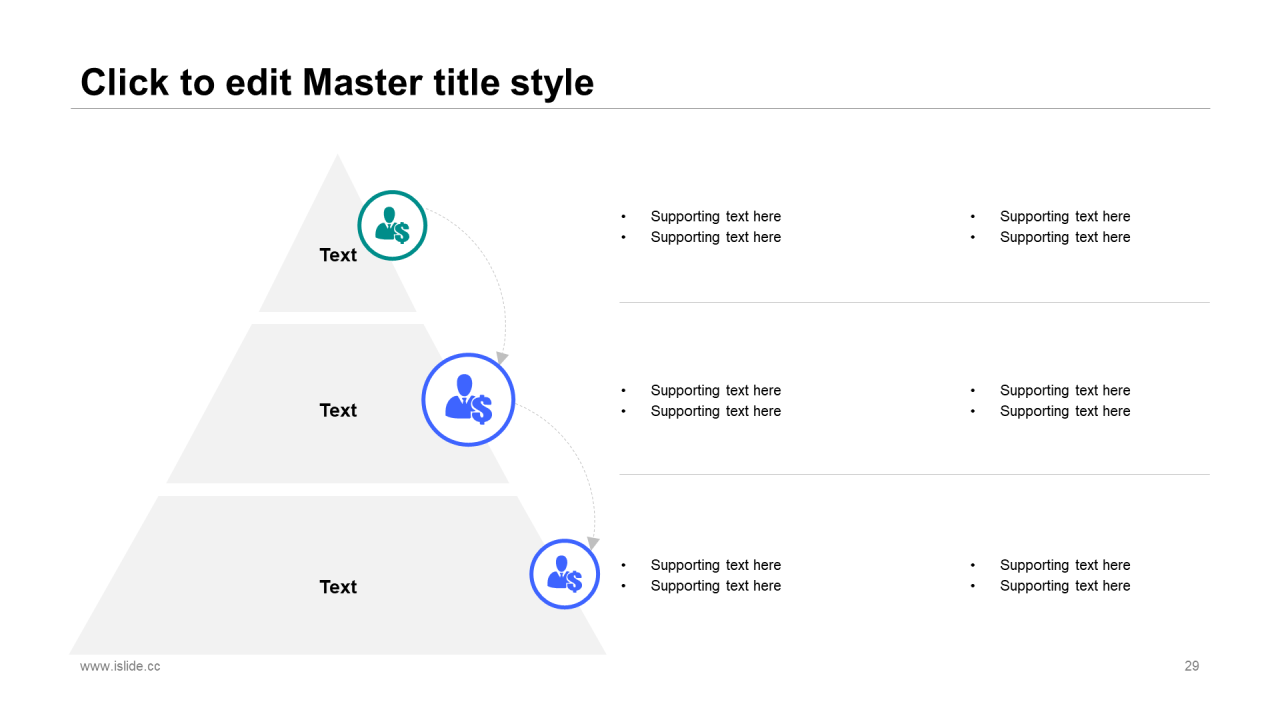
Task: Click first supporting text bullet in top-left block
Action: [x=716, y=216]
